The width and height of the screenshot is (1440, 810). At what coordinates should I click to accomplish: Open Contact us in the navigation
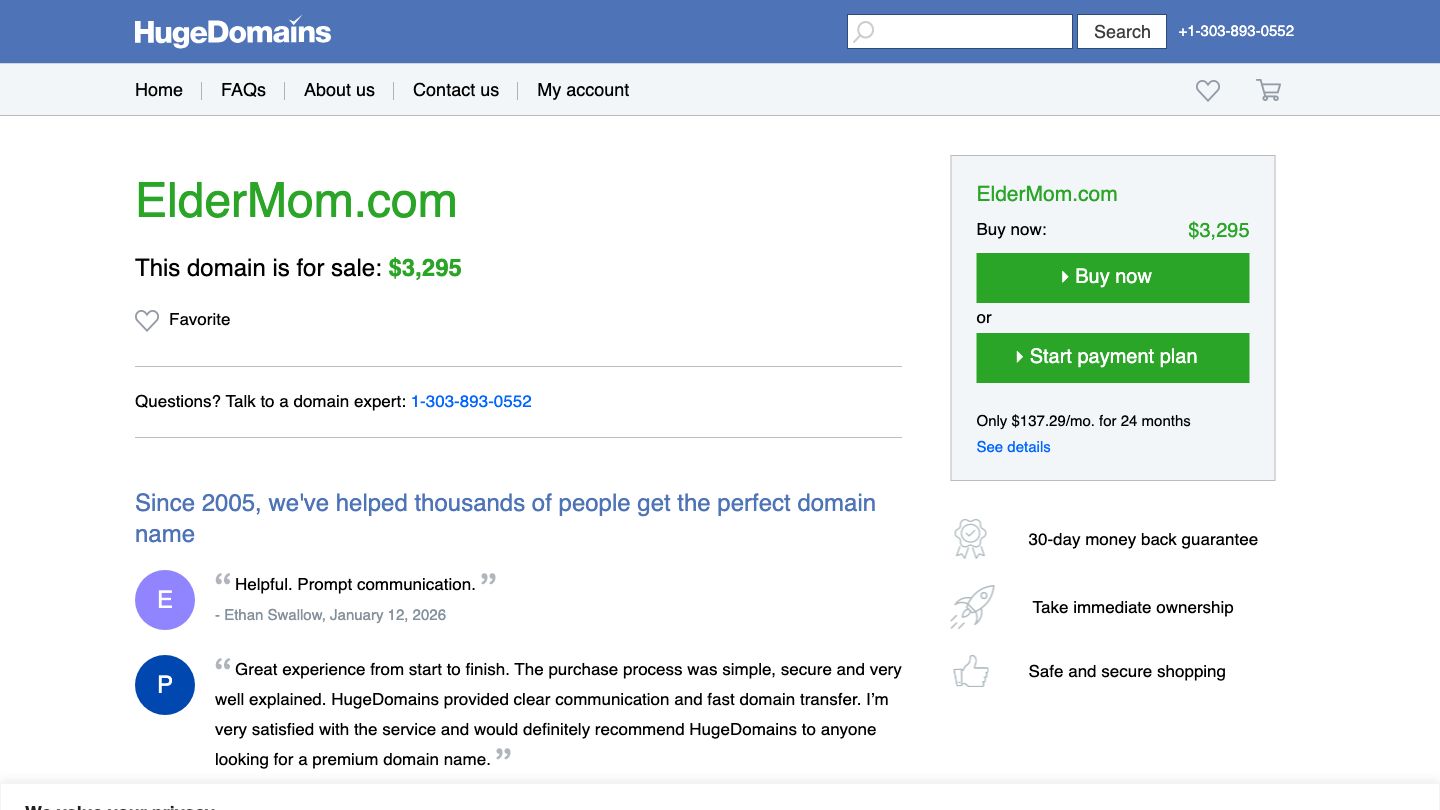tap(456, 90)
